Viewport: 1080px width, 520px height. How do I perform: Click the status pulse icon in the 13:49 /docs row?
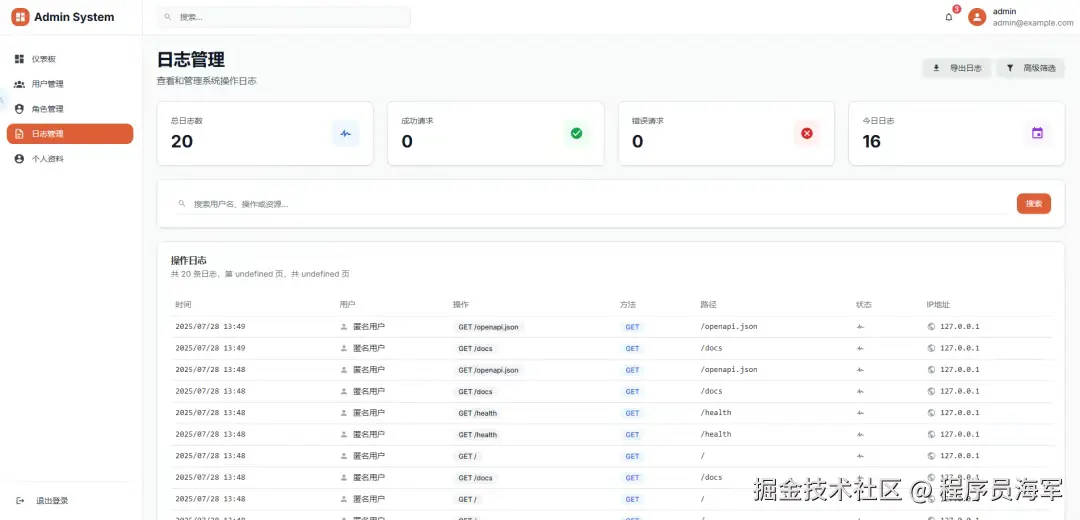click(860, 349)
